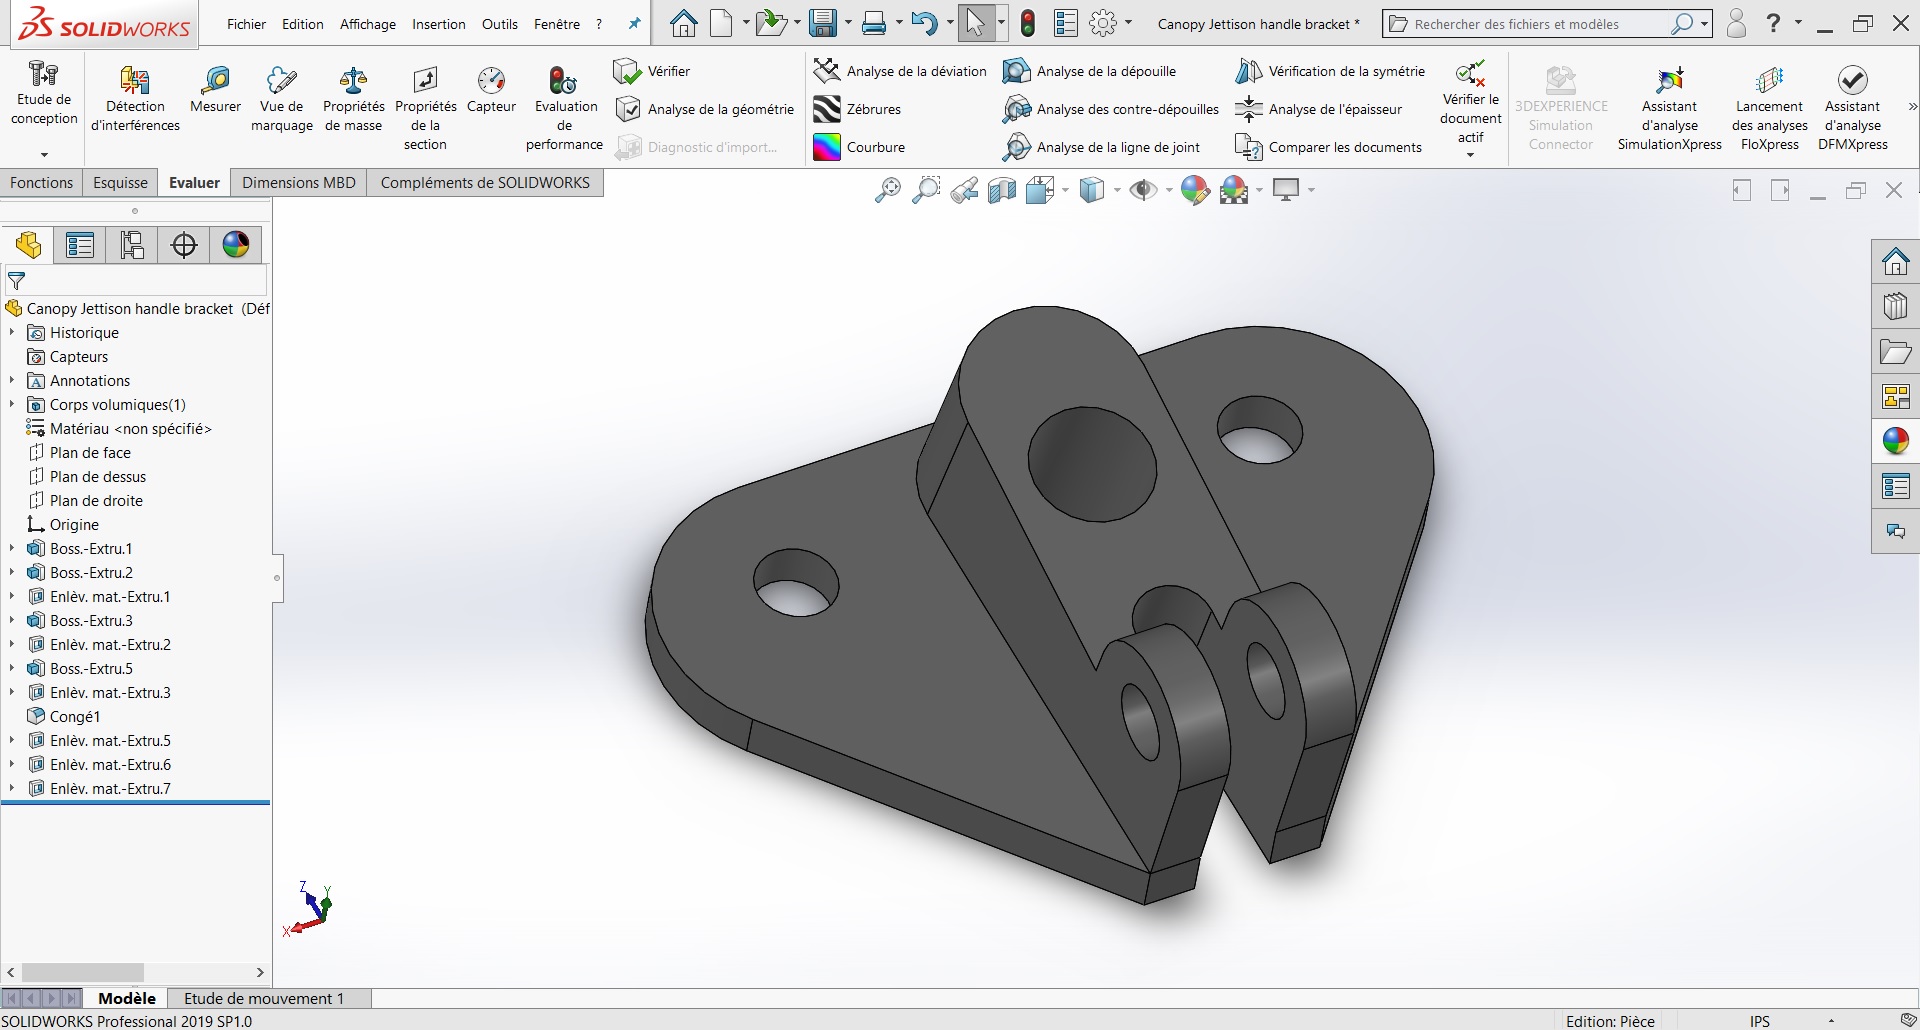Open Analyse de la déviation
1920x1030 pixels.
(x=900, y=71)
